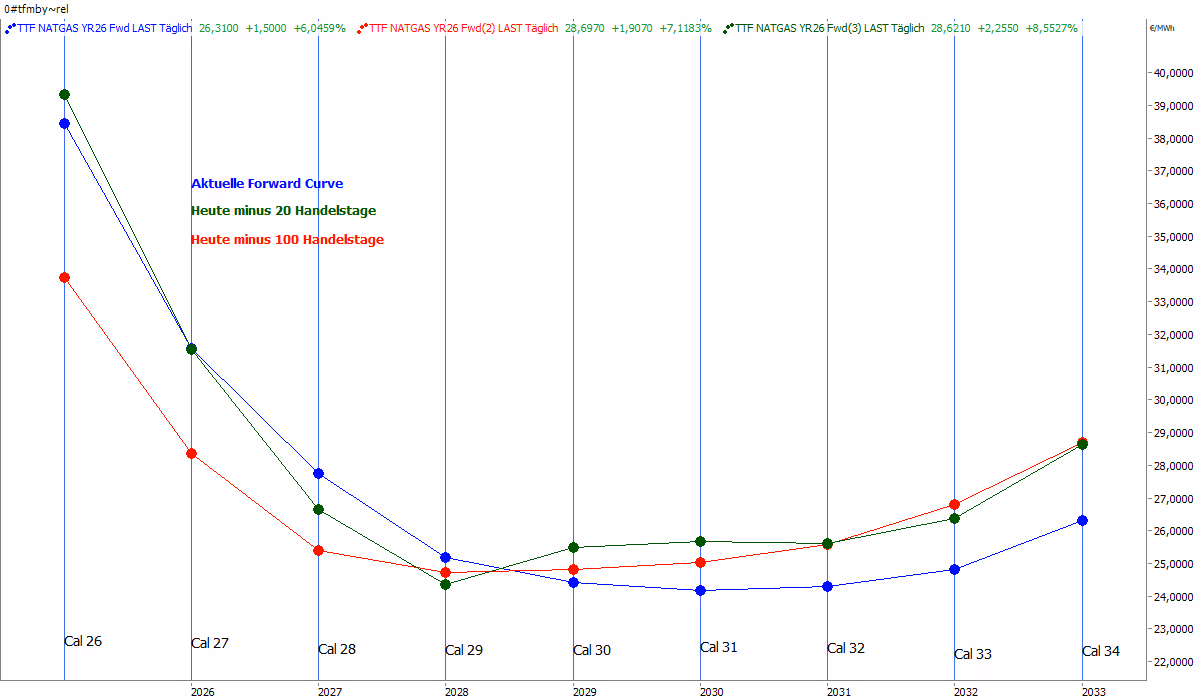Click the red TTF NATGAS YR26 Fwd(2) legend

point(464,29)
